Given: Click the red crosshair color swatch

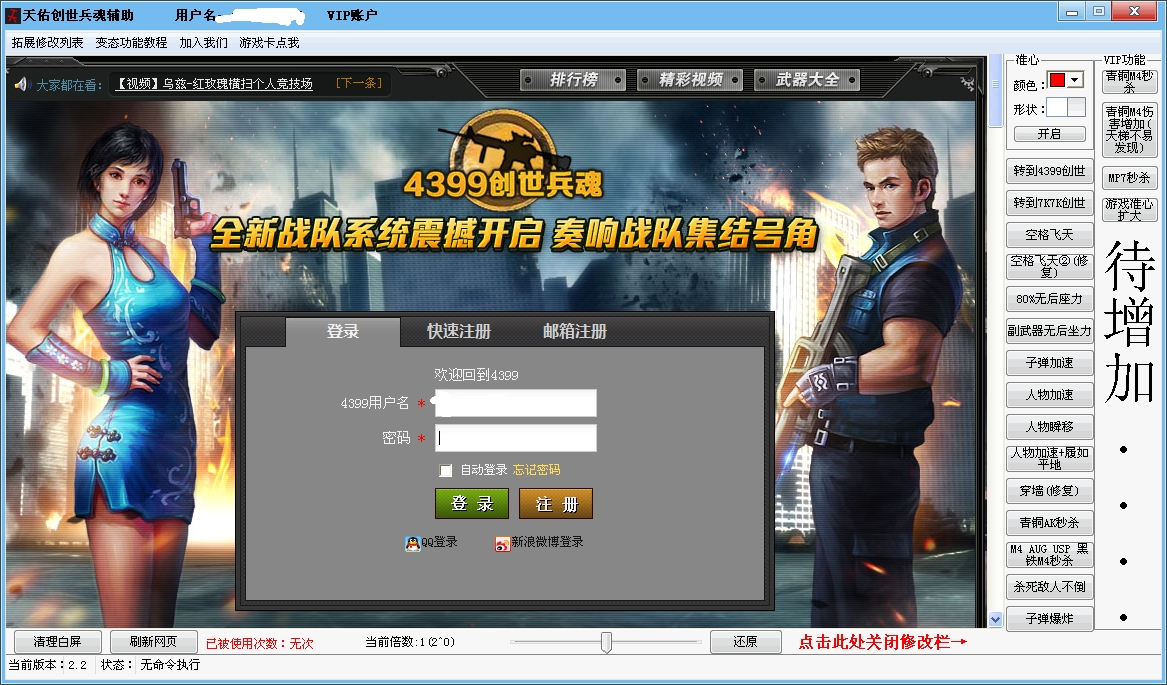Looking at the screenshot, I should [x=1057, y=80].
